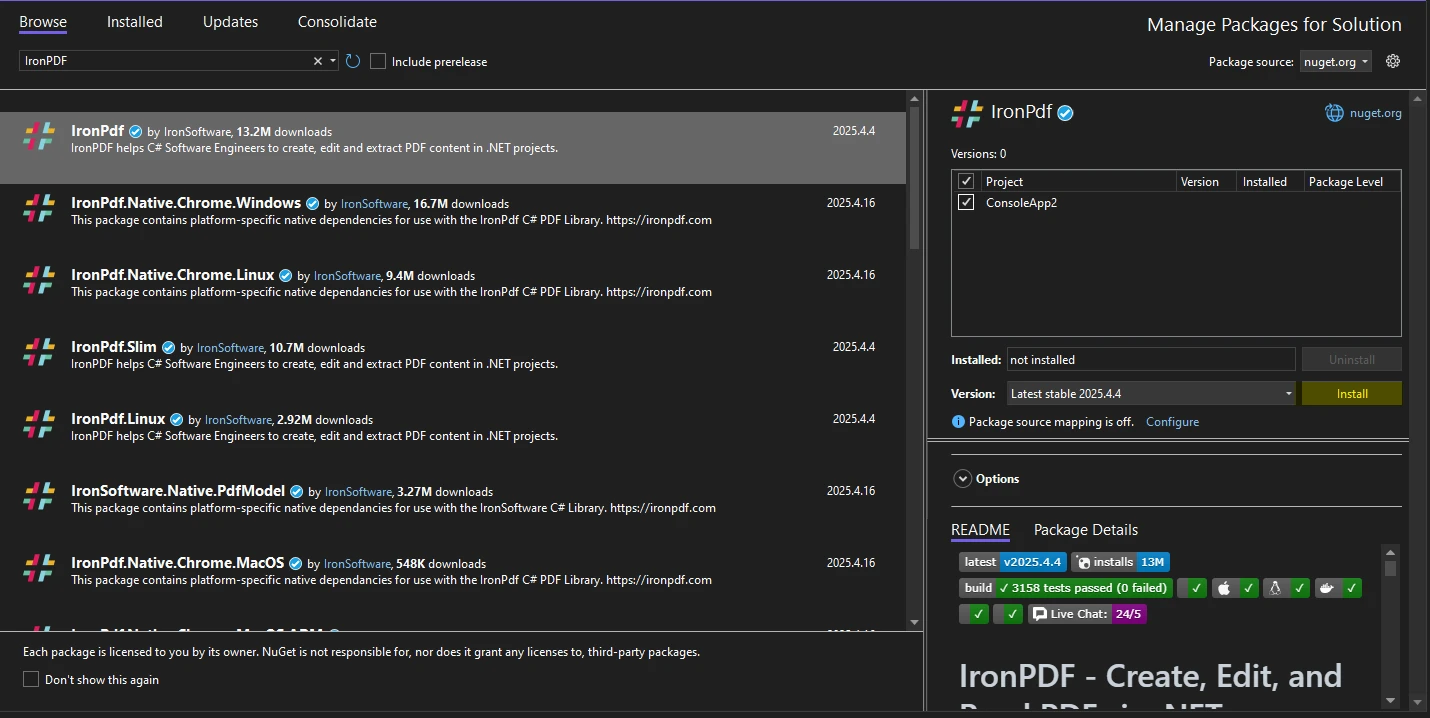1430x718 pixels.
Task: Select the IronPdf.Slim package icon
Action: coord(39,354)
